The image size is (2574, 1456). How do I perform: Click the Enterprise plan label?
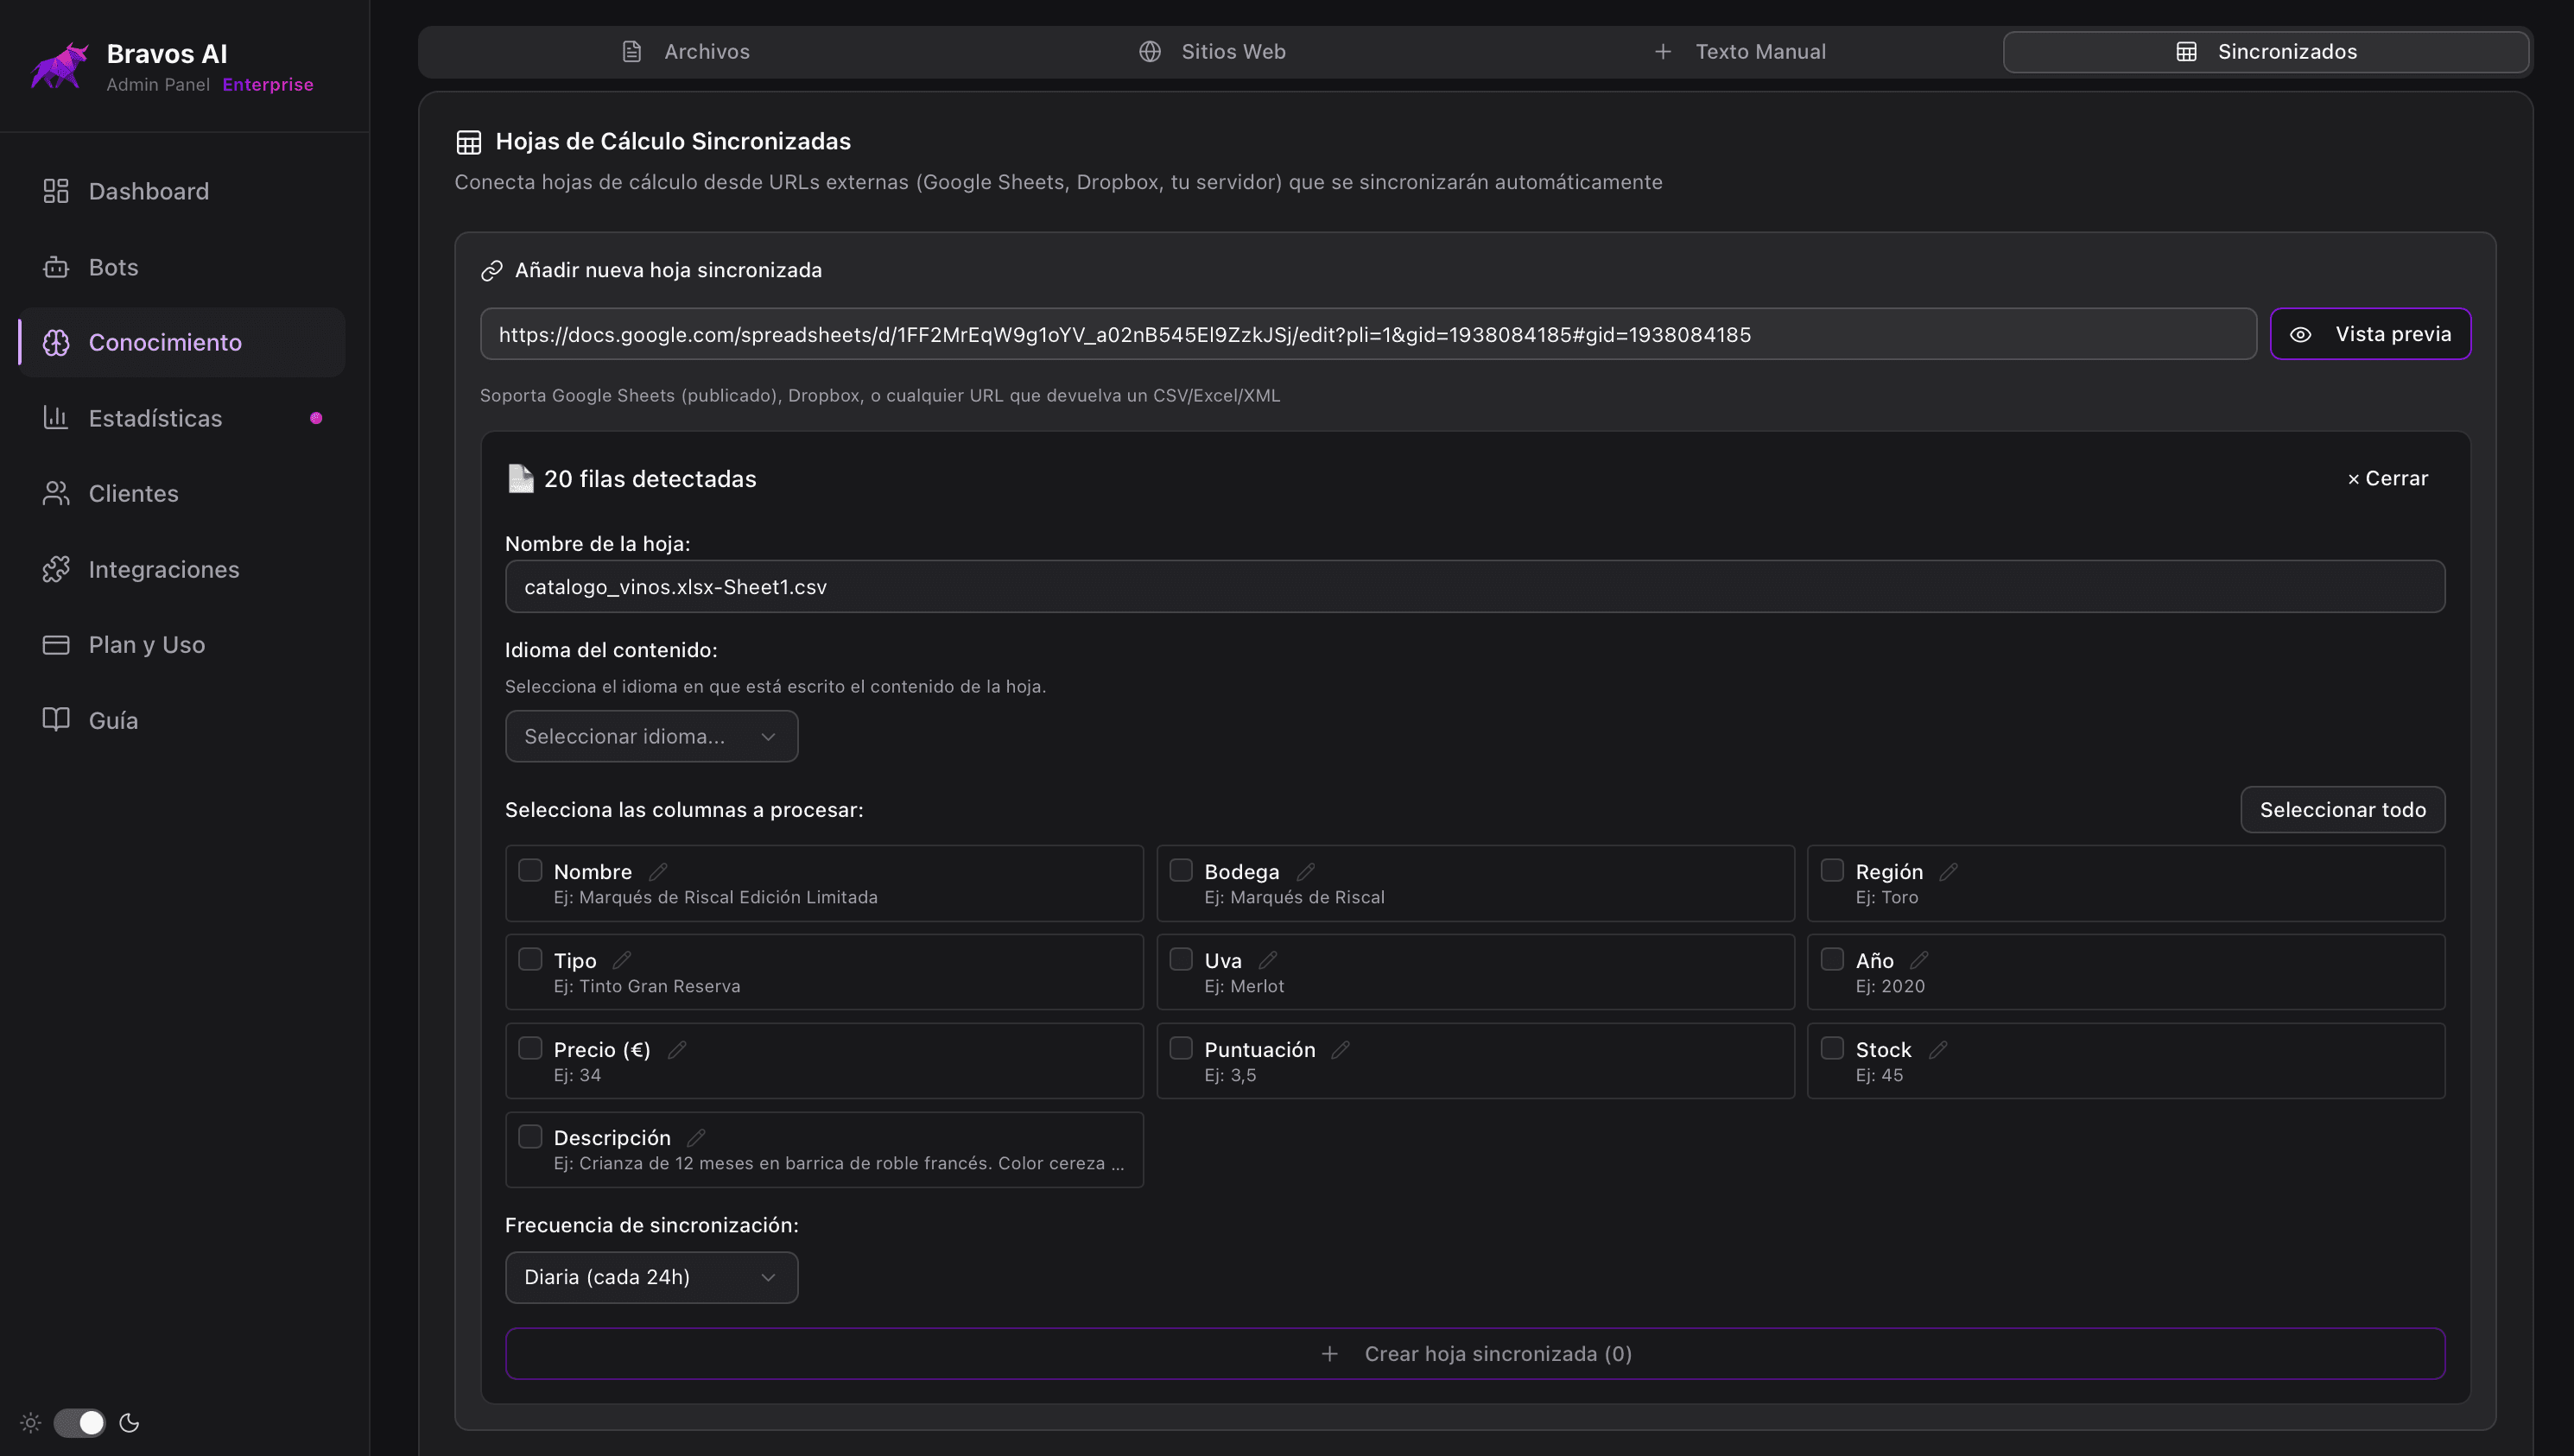(x=268, y=85)
